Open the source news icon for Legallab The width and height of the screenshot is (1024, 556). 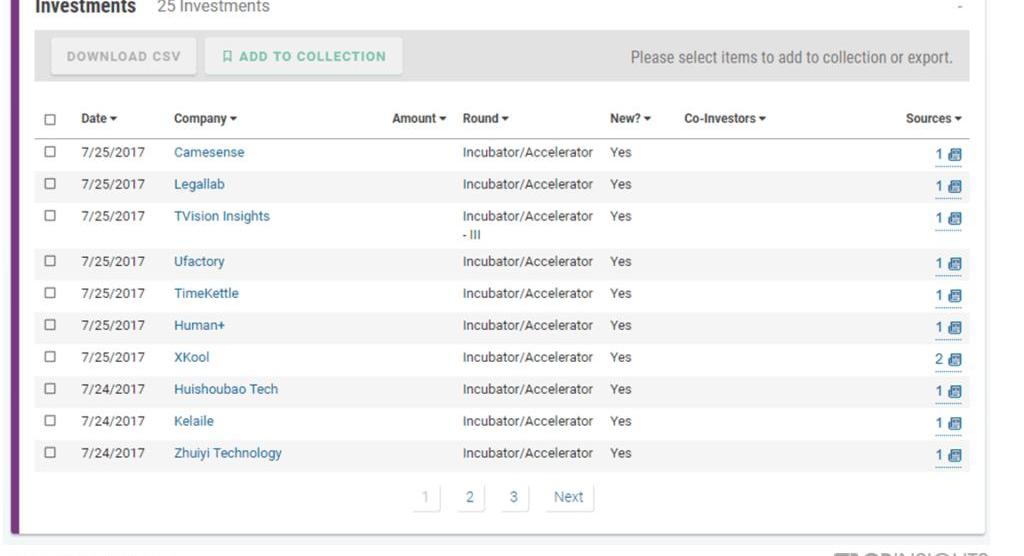954,187
